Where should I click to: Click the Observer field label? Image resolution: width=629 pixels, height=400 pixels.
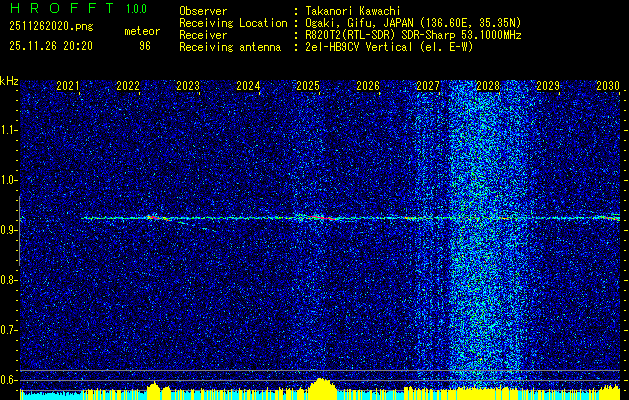pos(203,11)
